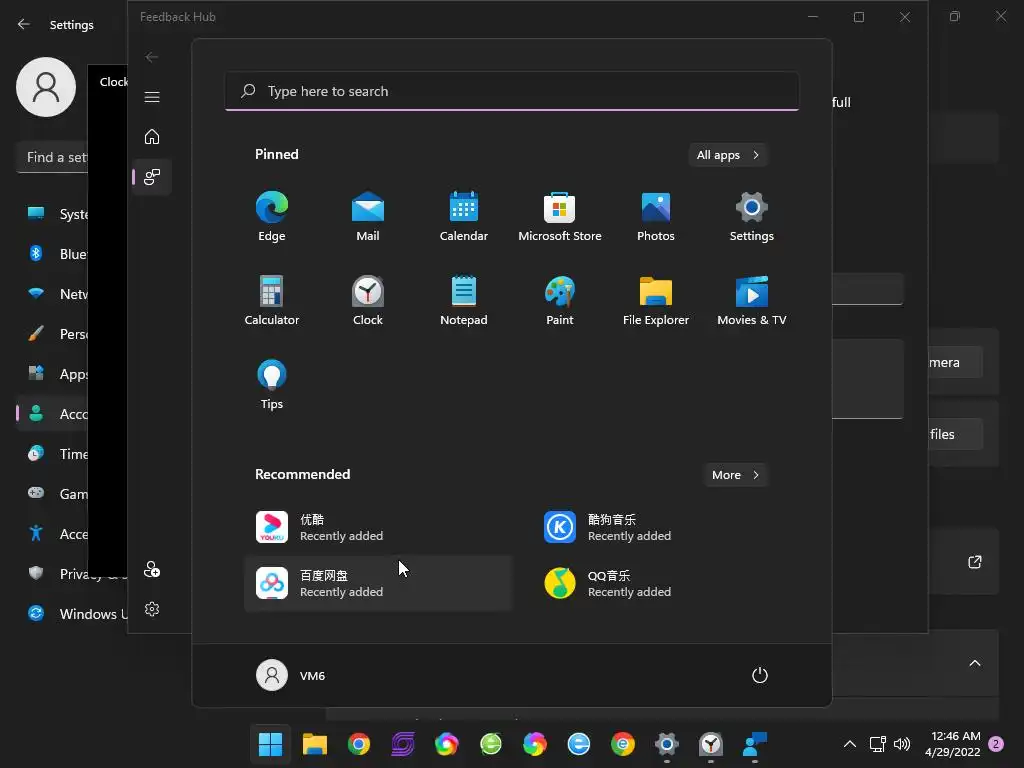Select Windows Update in Settings sidebar
This screenshot has height=768, width=1024.
(x=72, y=614)
